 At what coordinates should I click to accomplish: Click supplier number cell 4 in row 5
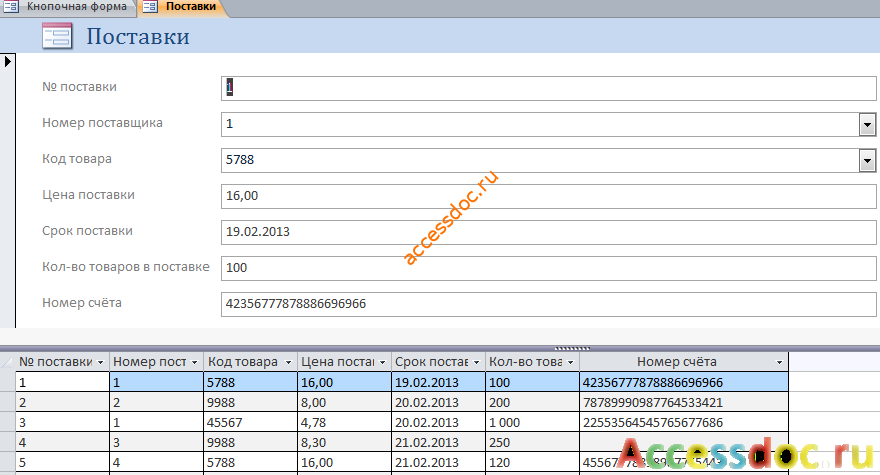(x=157, y=463)
